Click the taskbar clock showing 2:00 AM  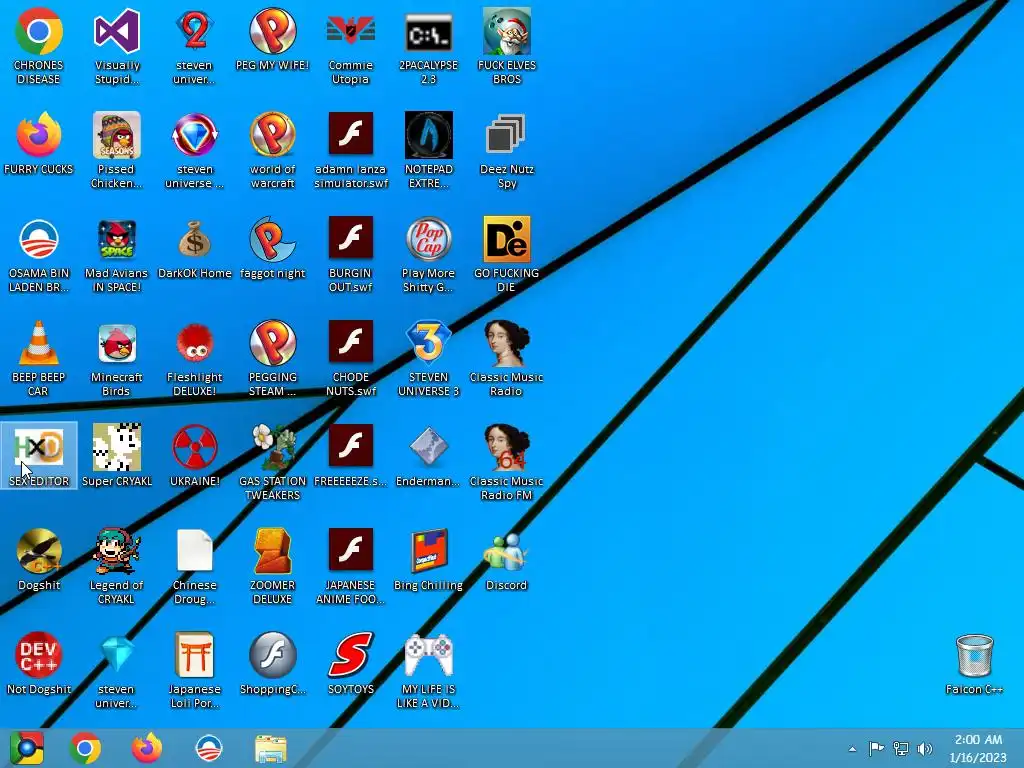pos(978,748)
